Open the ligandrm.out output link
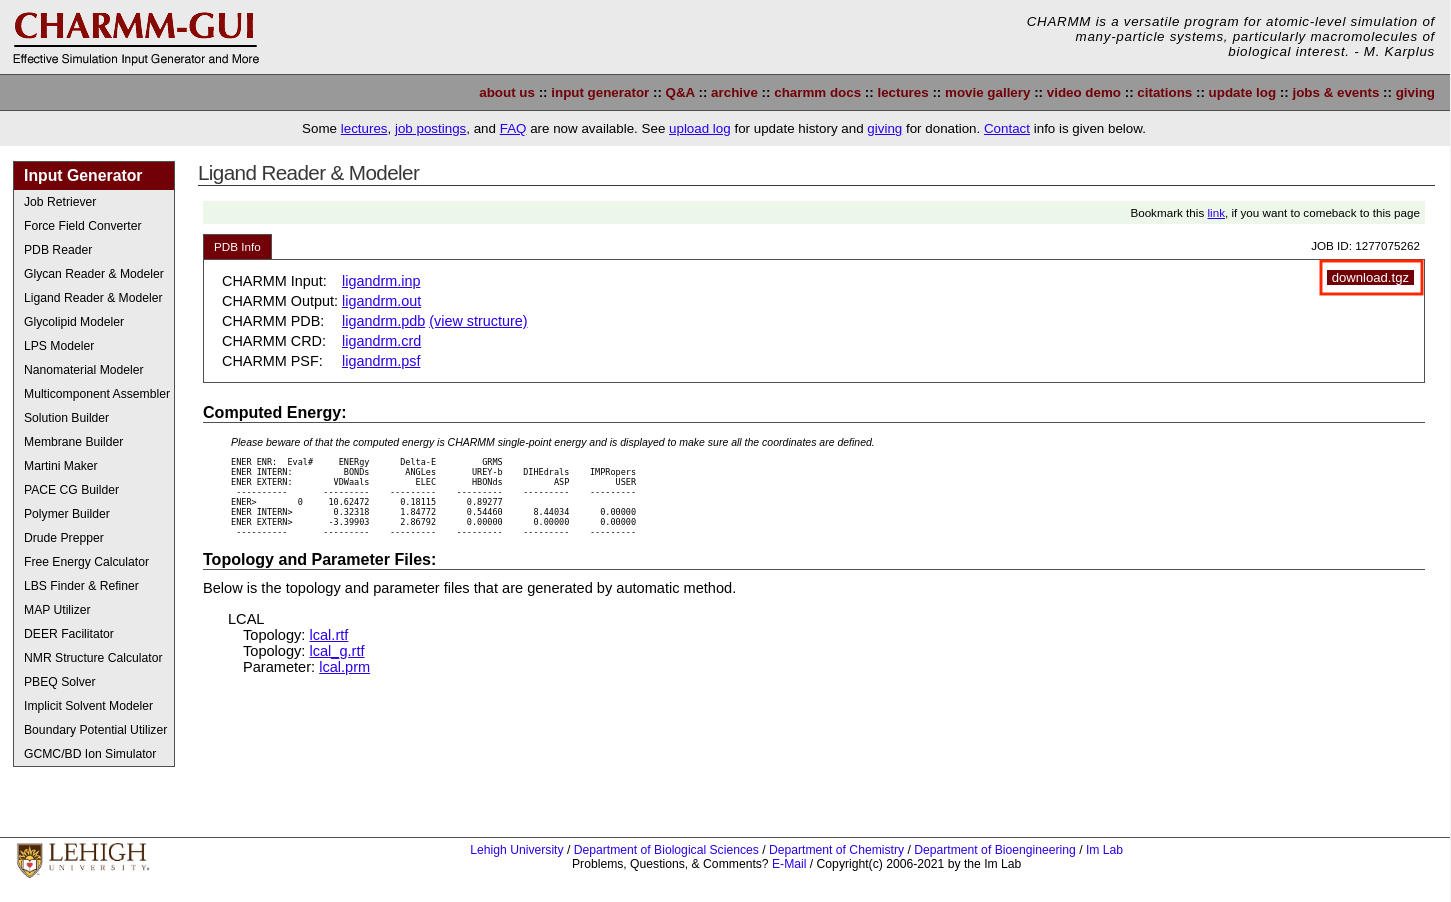This screenshot has width=1451, height=902. [x=381, y=301]
